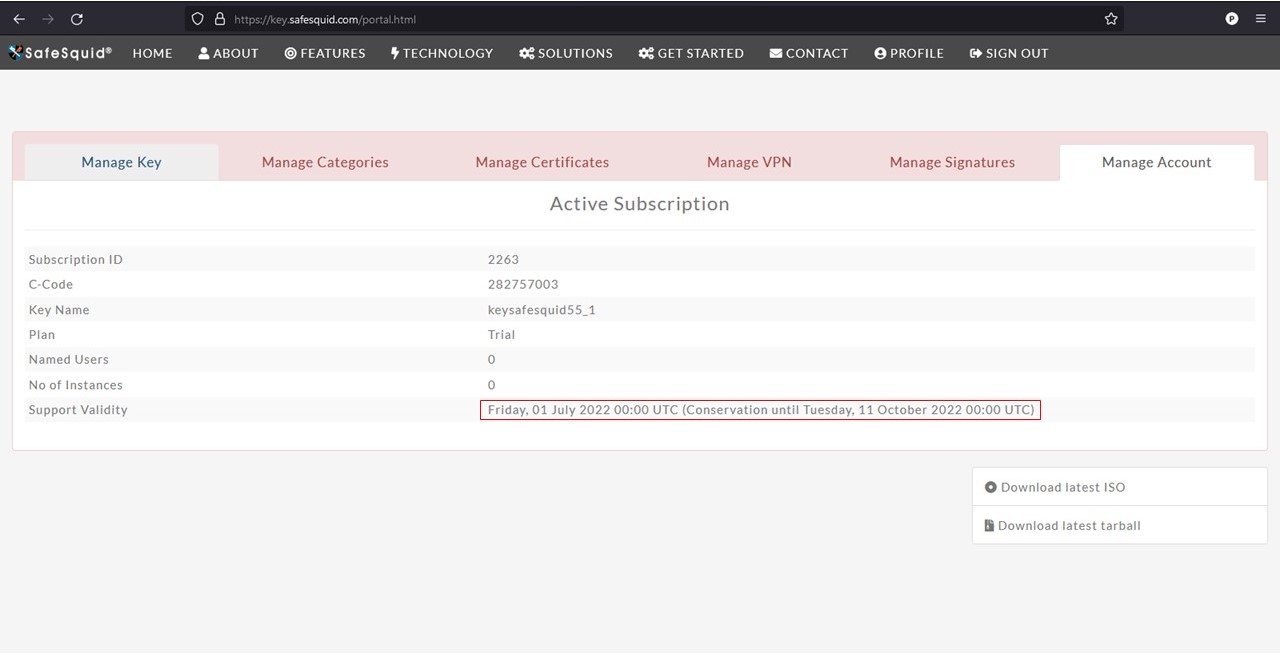The image size is (1280, 655).
Task: Click the Key Name label
Action: (59, 310)
